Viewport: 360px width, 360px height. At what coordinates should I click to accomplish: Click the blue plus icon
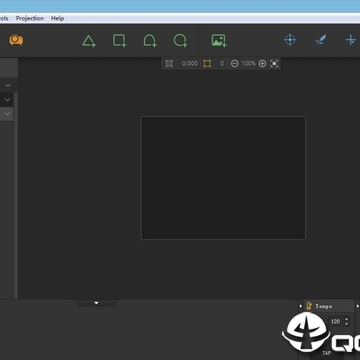coord(351,40)
